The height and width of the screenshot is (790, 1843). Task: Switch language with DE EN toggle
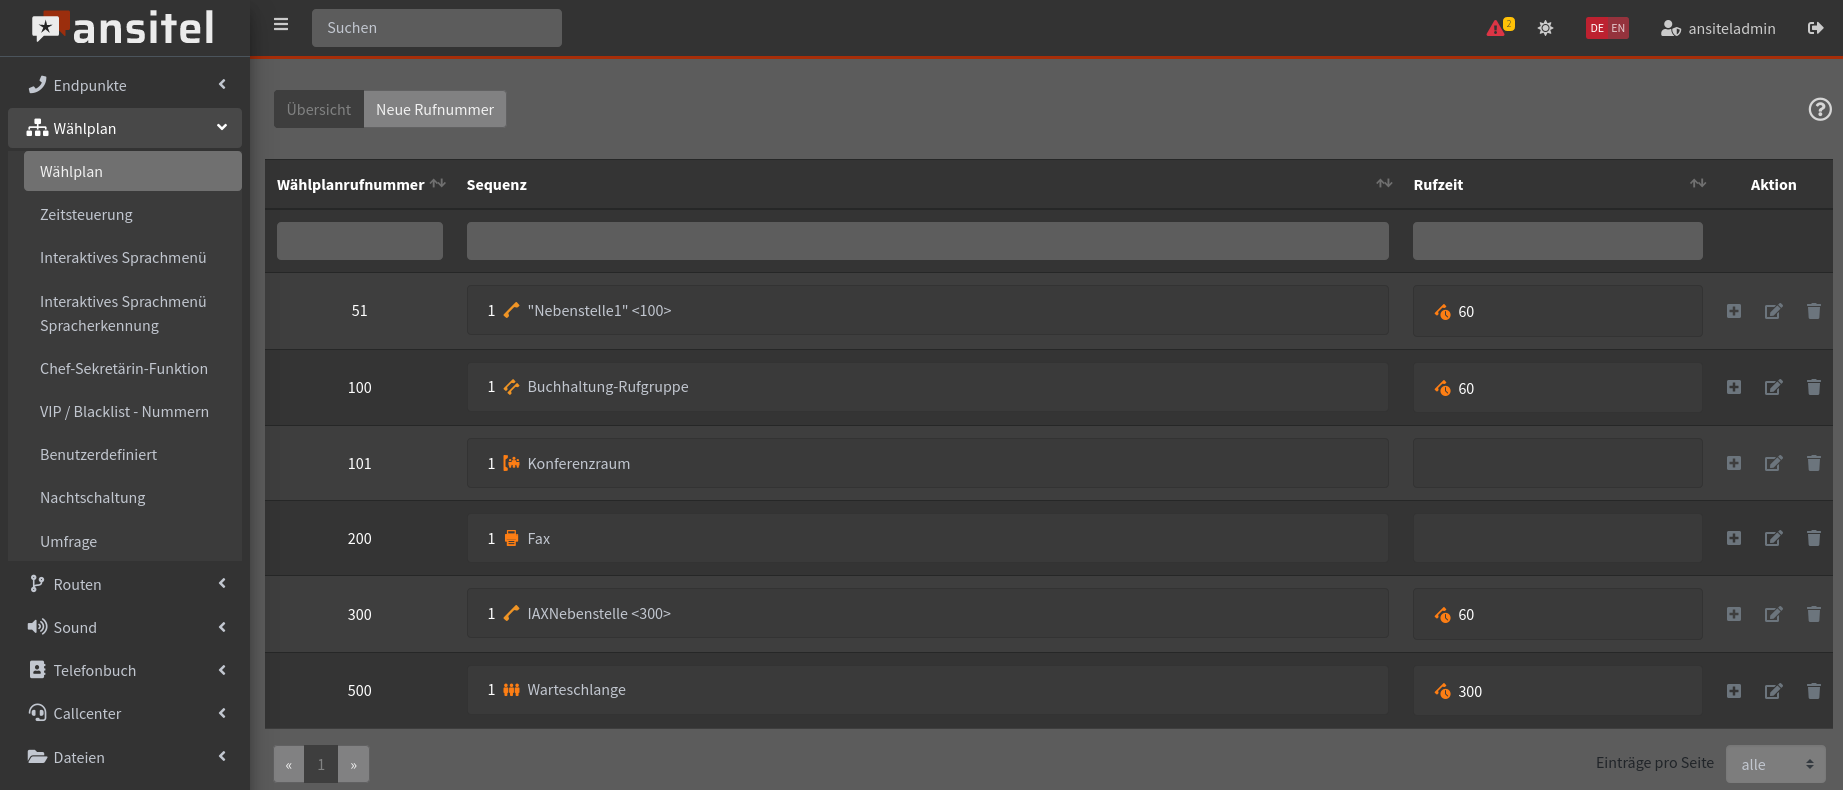pos(1607,28)
